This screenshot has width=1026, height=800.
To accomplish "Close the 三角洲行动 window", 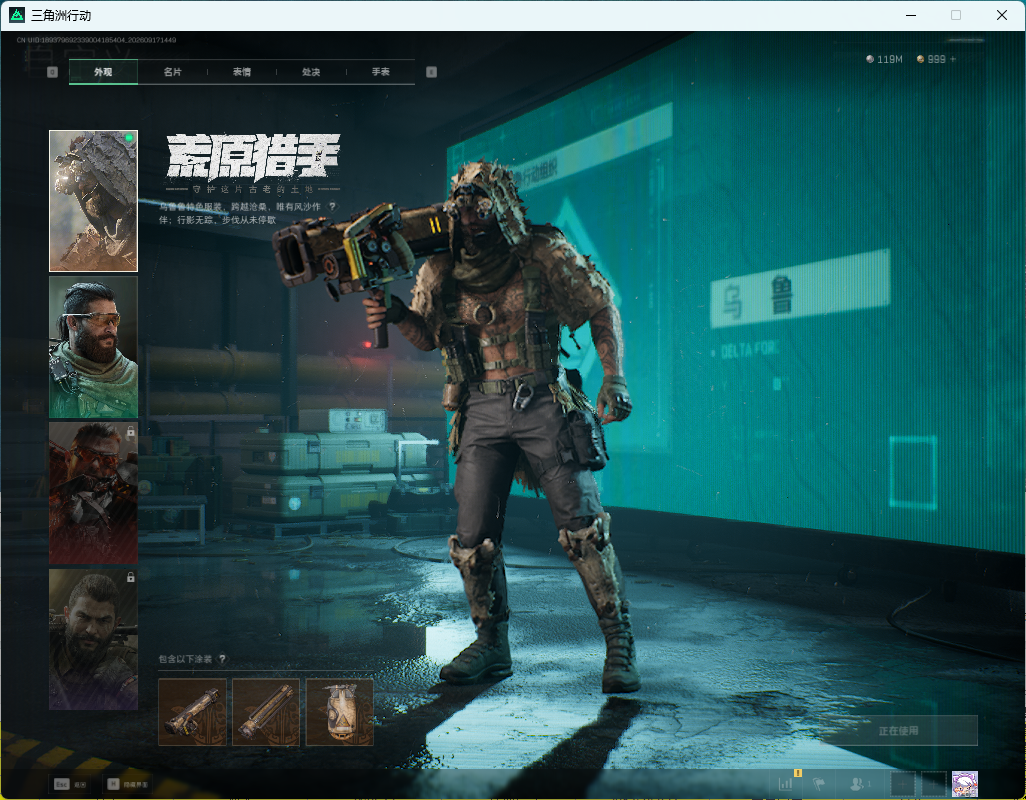I will 1002,15.
